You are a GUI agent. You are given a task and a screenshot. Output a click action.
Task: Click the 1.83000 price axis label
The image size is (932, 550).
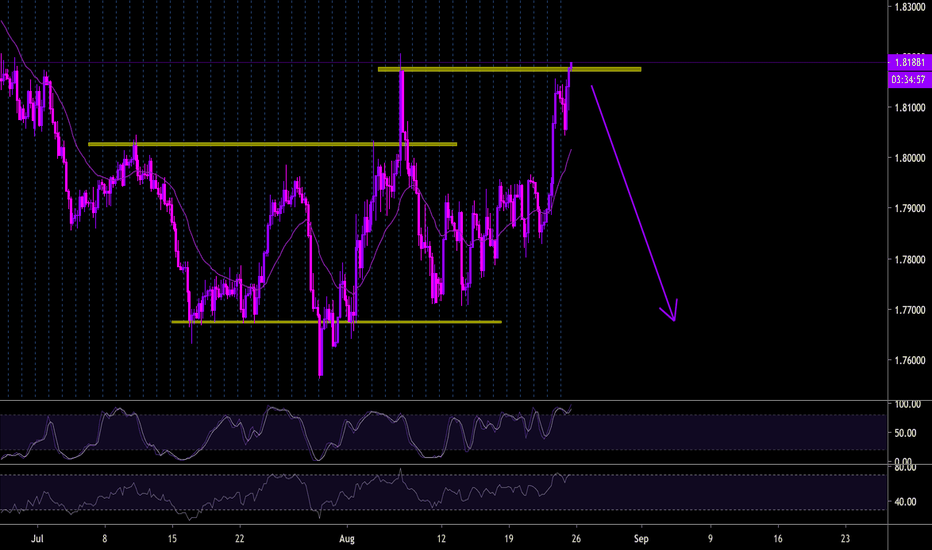tap(910, 7)
